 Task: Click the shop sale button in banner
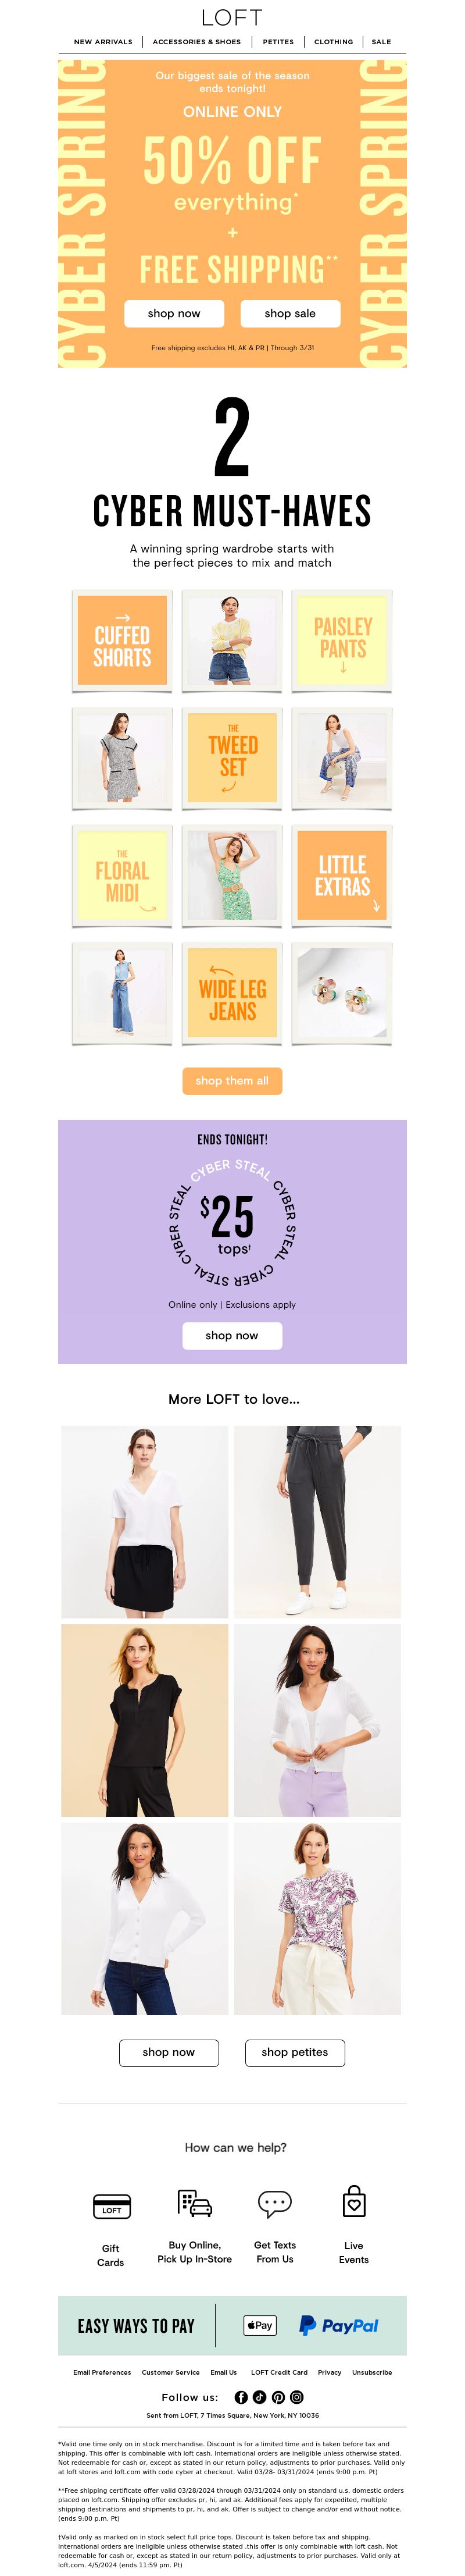pos(290,313)
